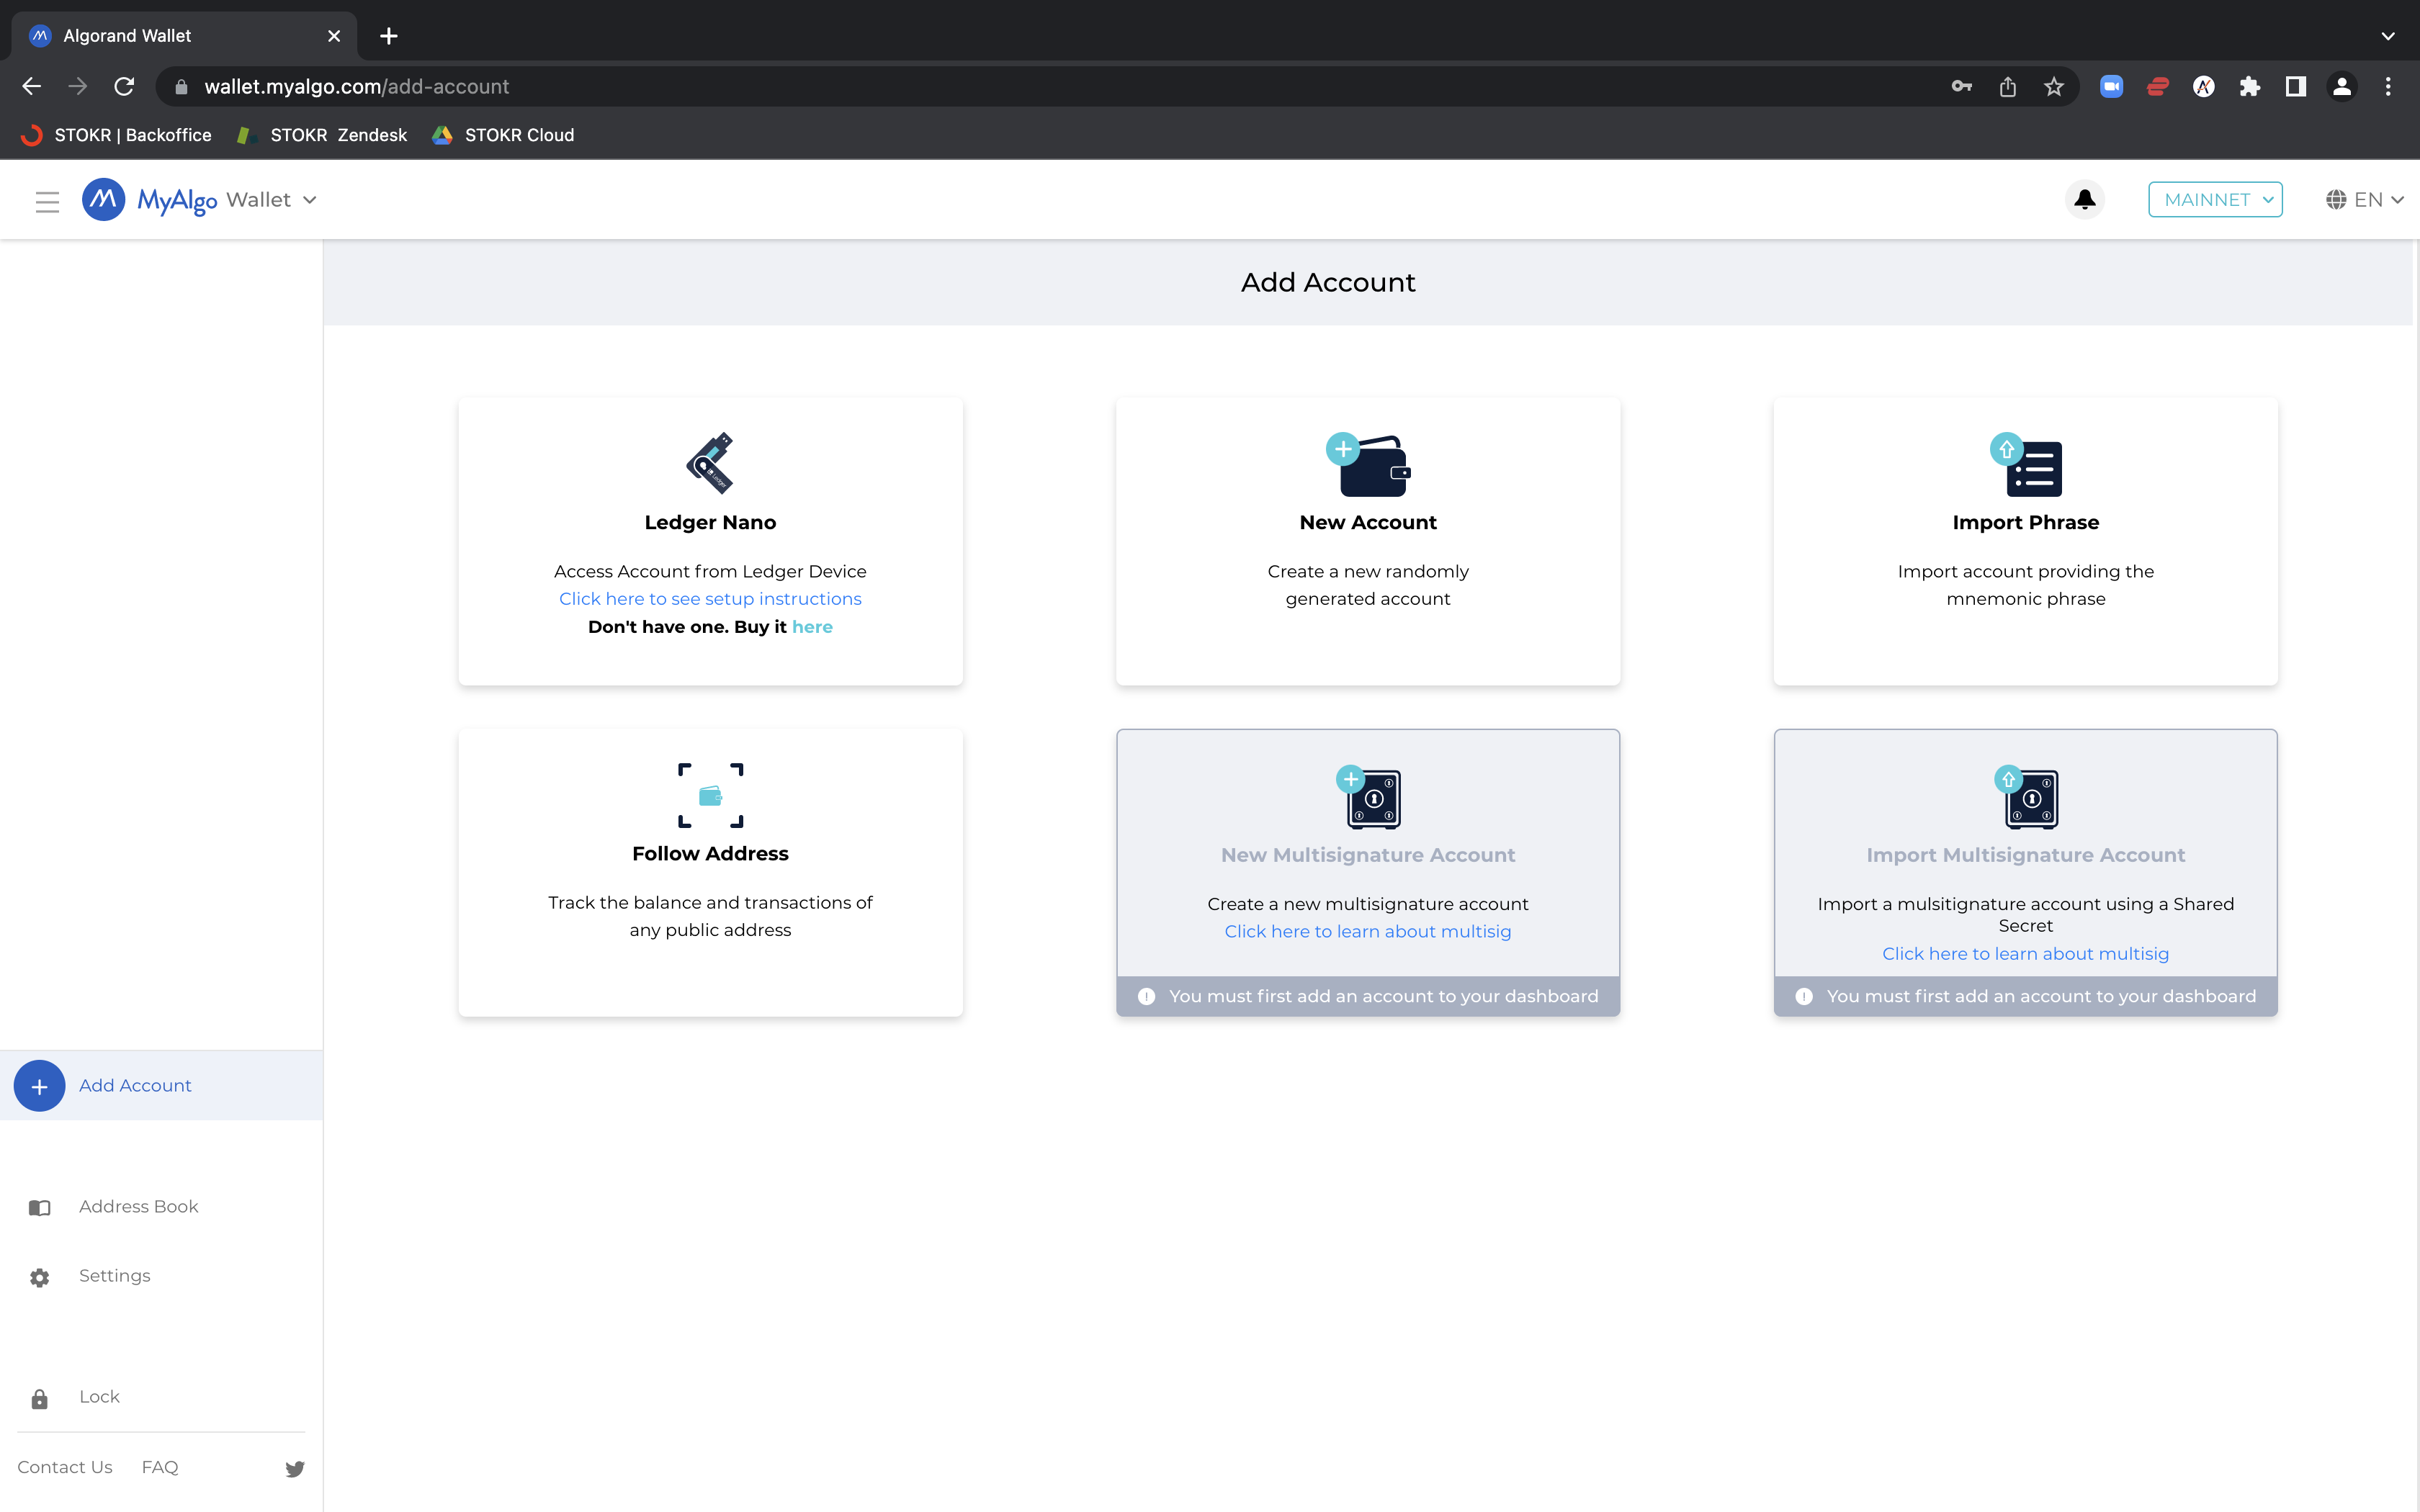Click the Import Phrase list icon
This screenshot has height=1512, width=2420.
click(2025, 465)
